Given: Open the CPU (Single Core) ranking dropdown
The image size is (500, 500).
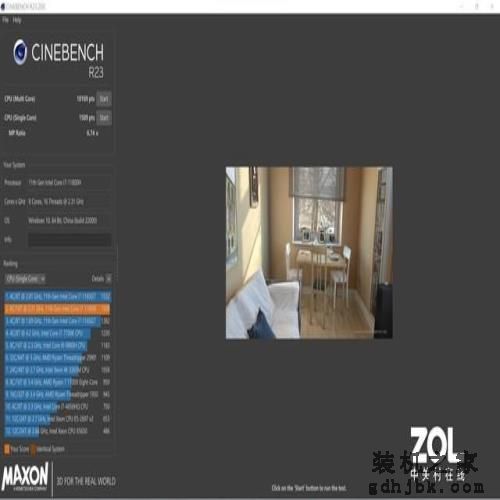Looking at the screenshot, I should coord(25,279).
